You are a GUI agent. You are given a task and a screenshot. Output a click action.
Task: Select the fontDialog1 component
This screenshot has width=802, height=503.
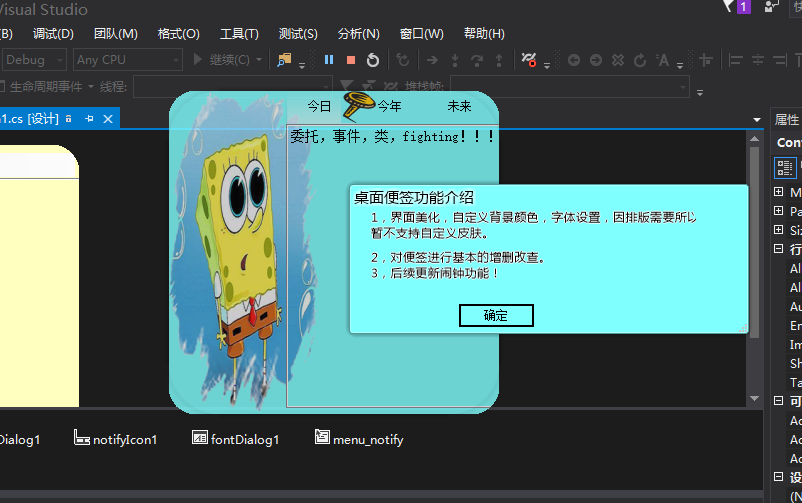[x=236, y=439]
